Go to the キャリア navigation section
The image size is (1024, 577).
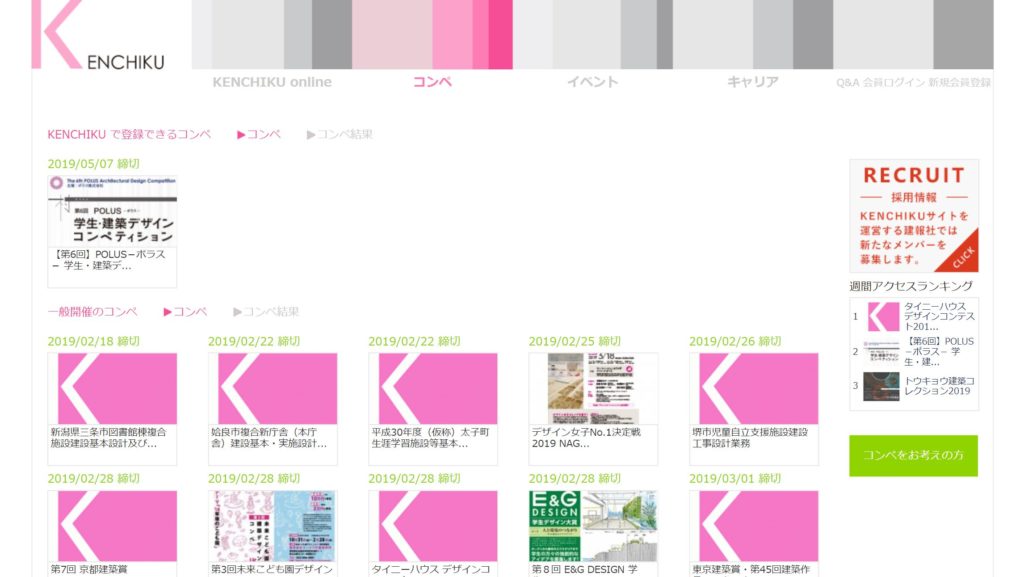tap(752, 82)
